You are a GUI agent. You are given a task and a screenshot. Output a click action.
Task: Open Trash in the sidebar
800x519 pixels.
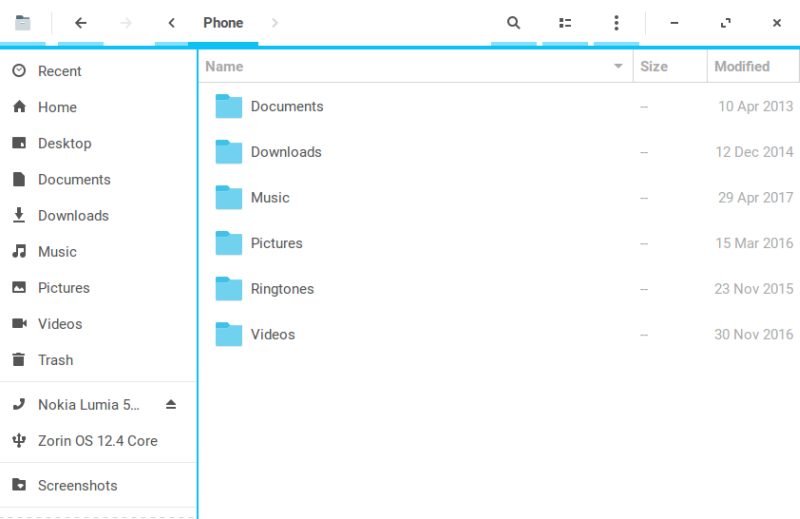[x=98, y=360]
